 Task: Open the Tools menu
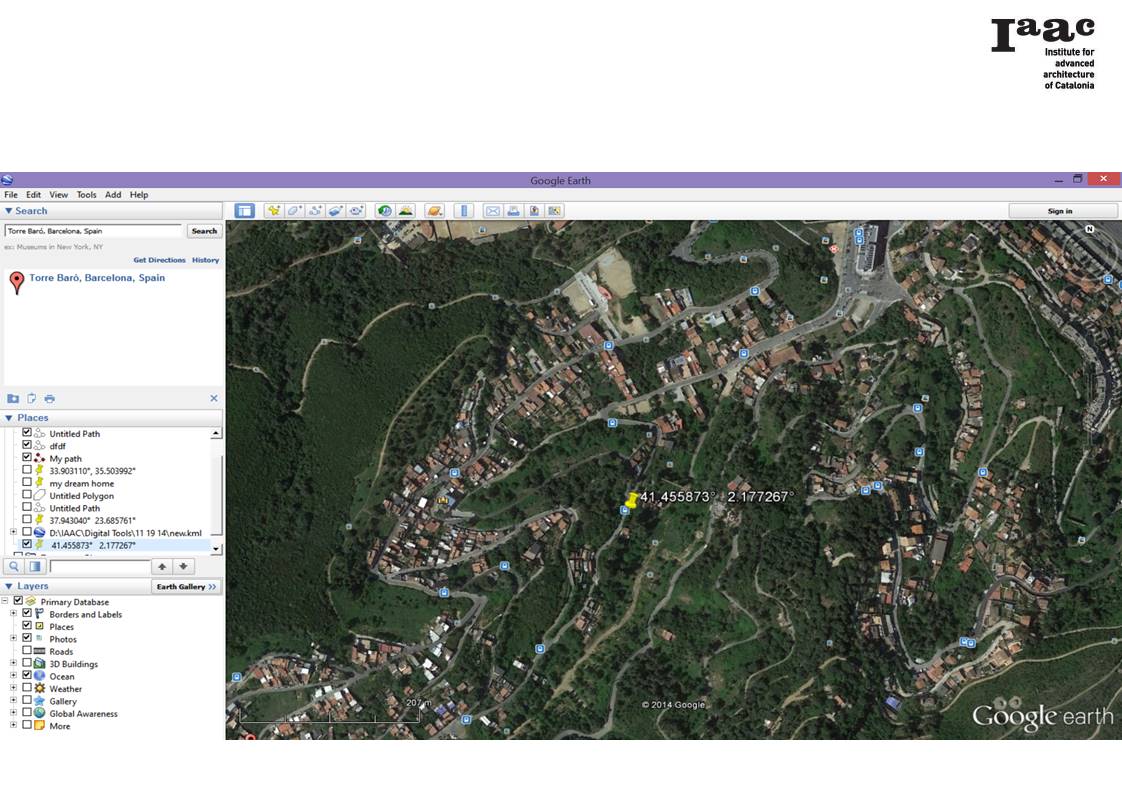pos(87,195)
